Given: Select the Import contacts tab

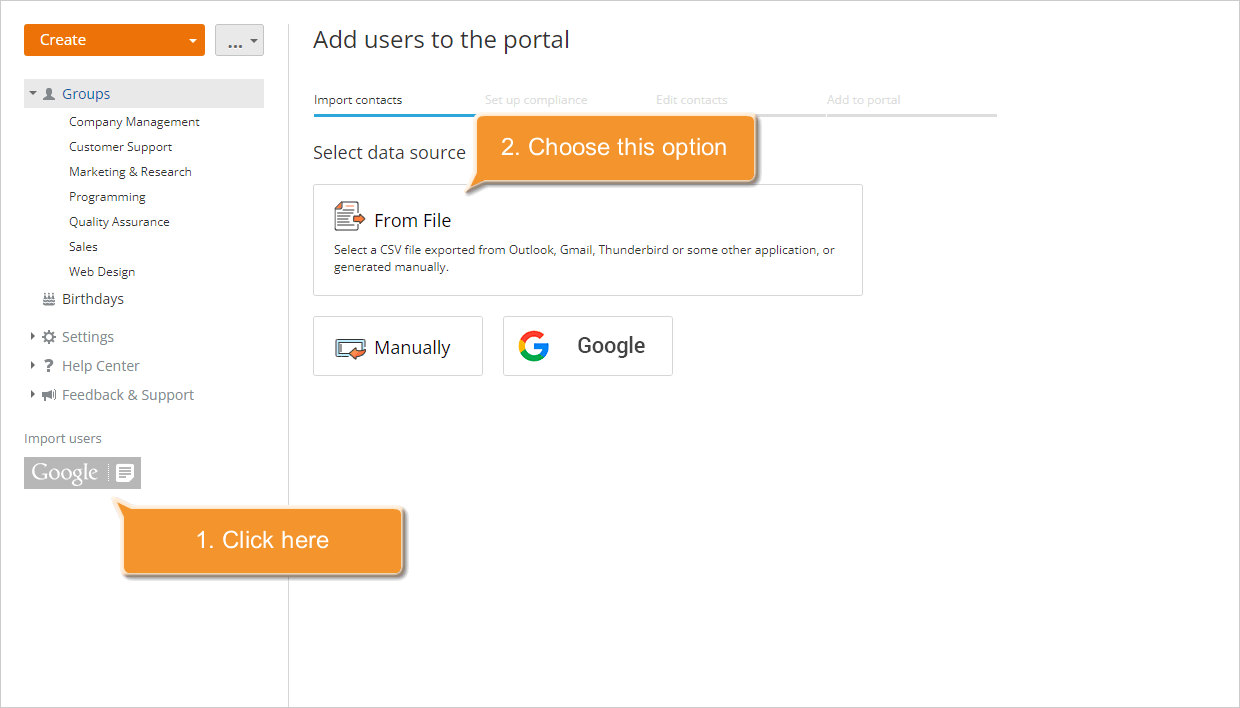Looking at the screenshot, I should tap(358, 100).
